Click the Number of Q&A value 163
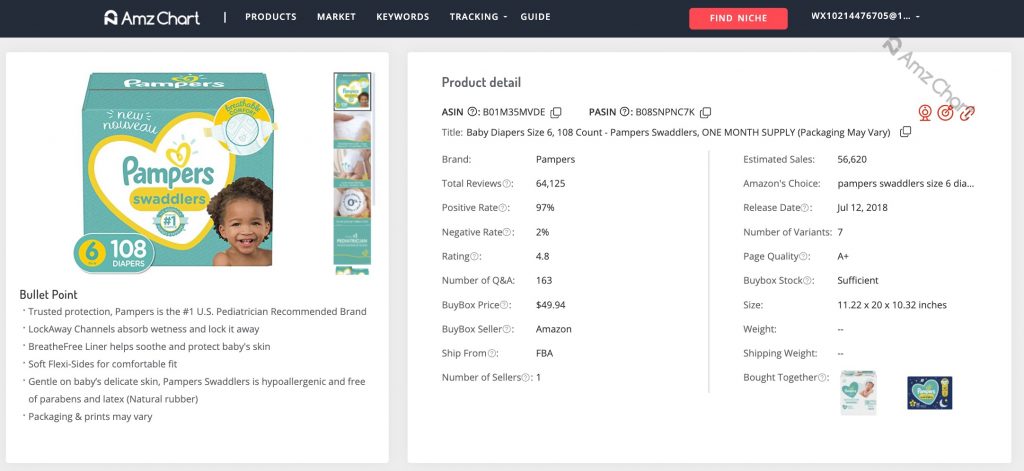Viewport: 1024px width, 471px height. [544, 281]
